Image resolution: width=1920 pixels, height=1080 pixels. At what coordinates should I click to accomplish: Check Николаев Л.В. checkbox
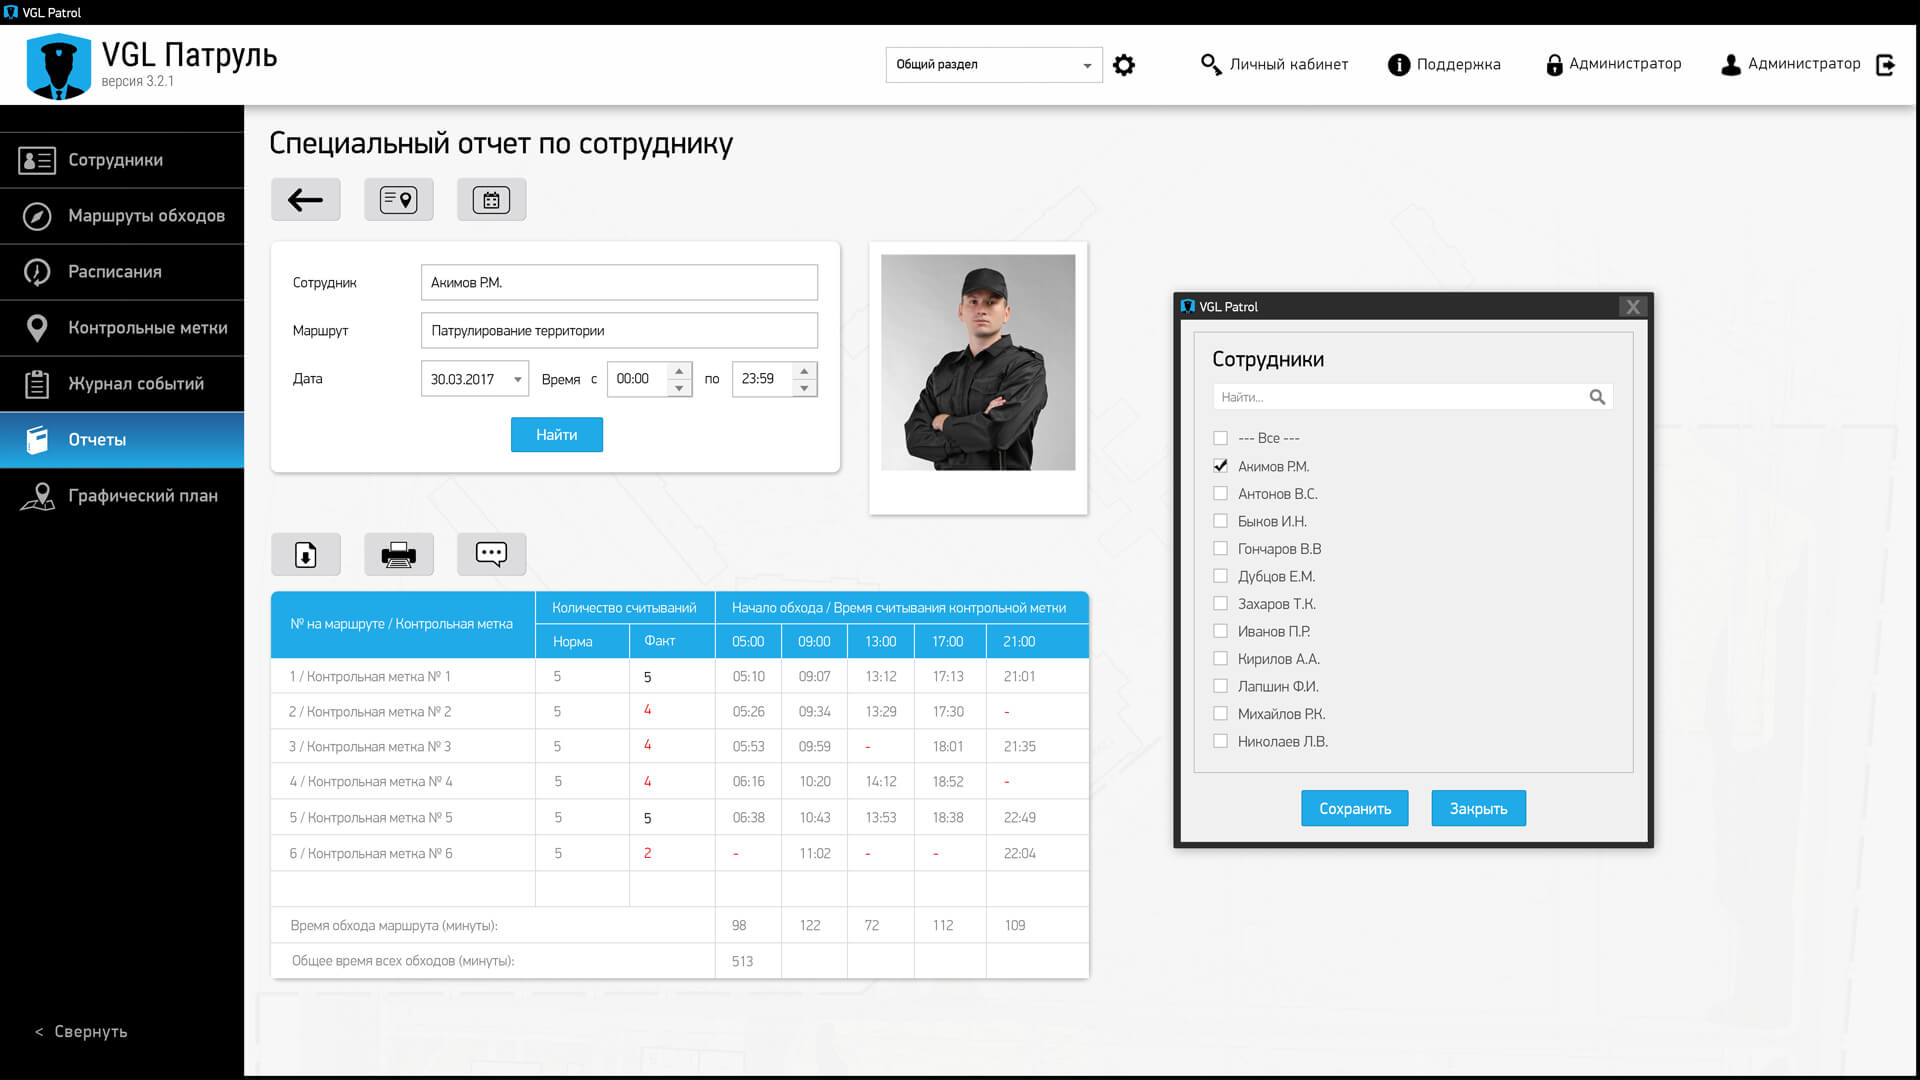coord(1220,741)
